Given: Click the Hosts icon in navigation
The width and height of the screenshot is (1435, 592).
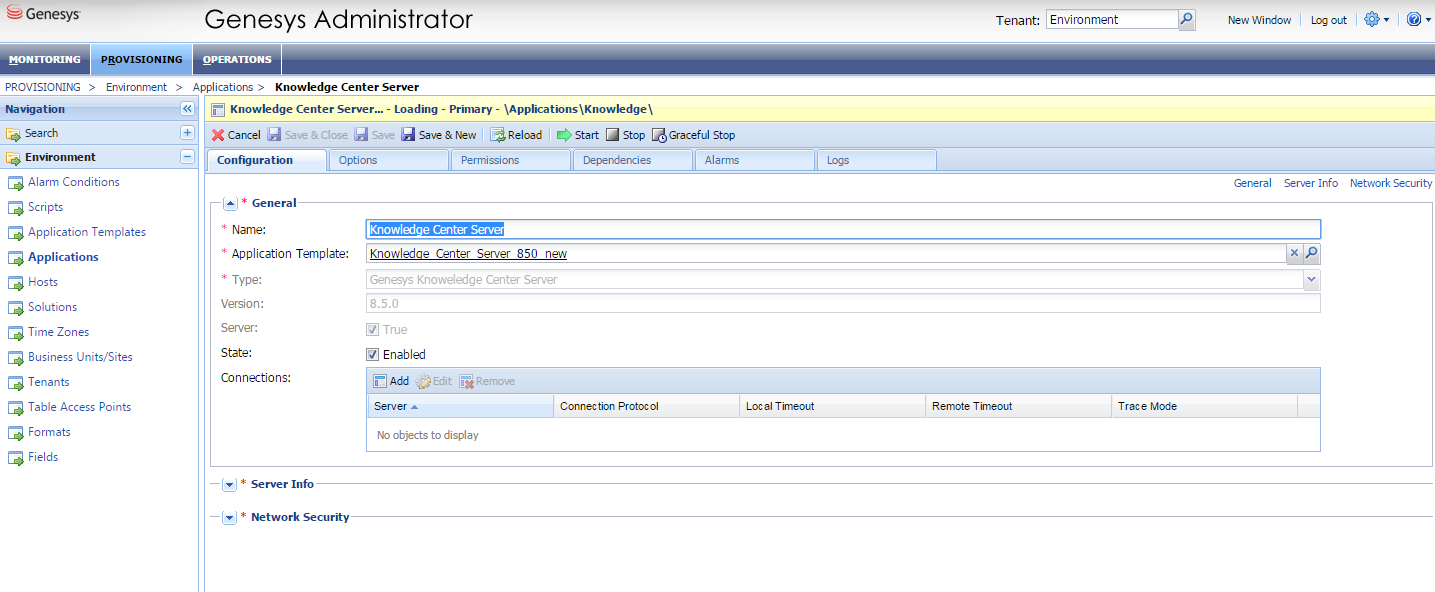Looking at the screenshot, I should click(x=16, y=283).
